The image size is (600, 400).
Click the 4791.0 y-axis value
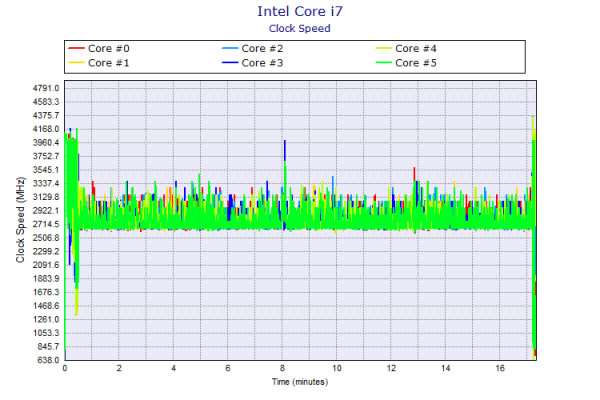[x=46, y=88]
